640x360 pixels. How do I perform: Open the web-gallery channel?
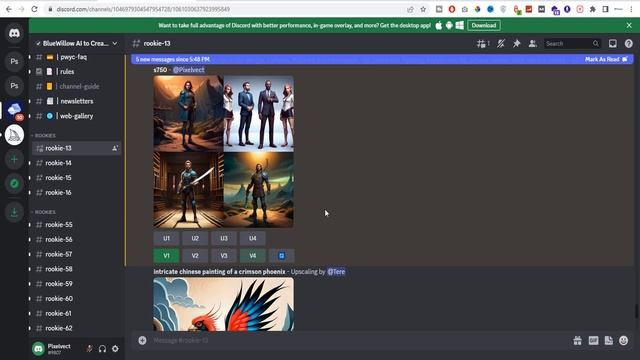pyautogui.click(x=76, y=116)
